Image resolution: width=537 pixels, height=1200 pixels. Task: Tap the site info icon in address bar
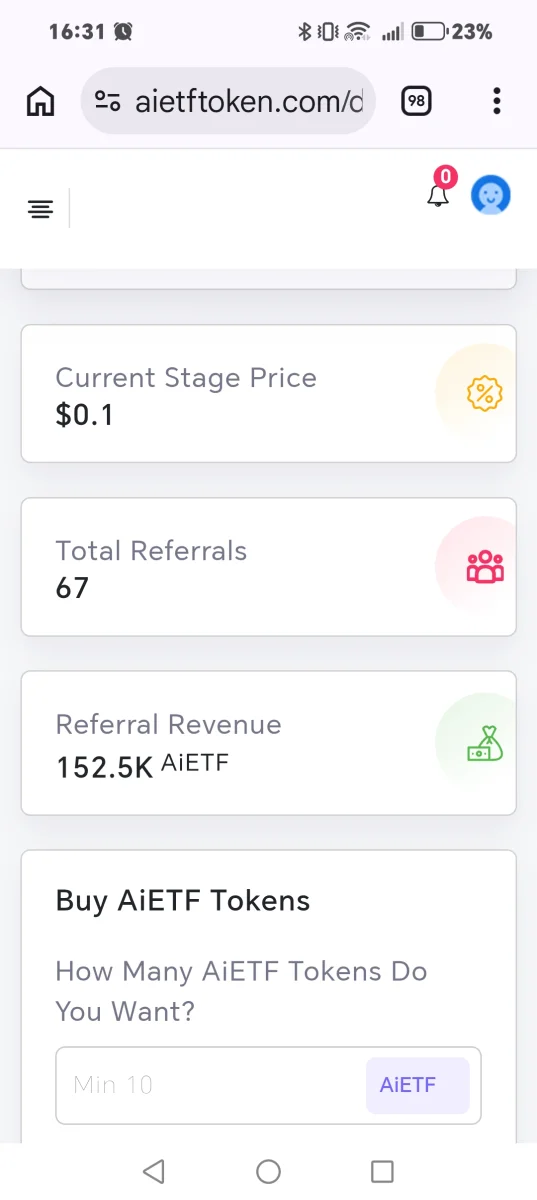pos(107,100)
